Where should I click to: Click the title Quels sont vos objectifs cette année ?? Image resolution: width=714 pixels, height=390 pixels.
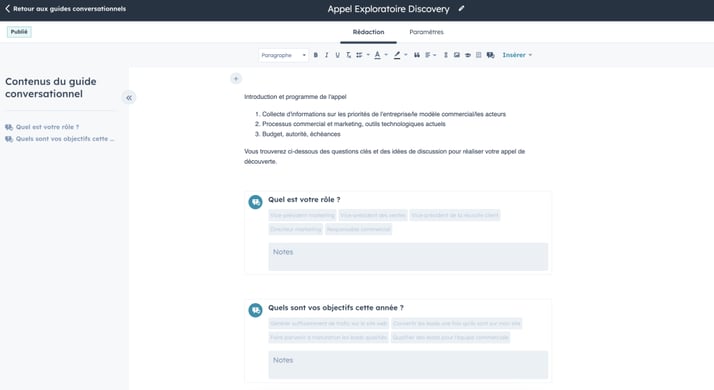[336, 308]
